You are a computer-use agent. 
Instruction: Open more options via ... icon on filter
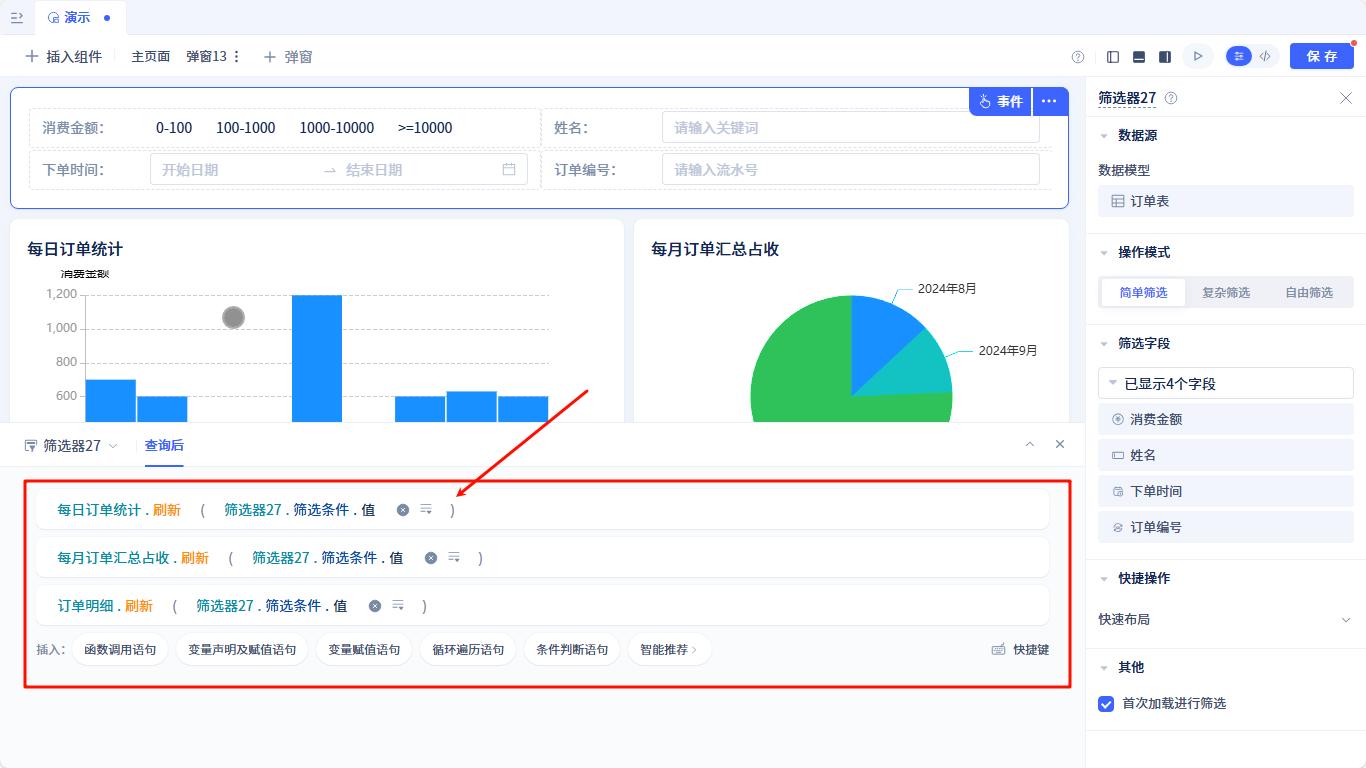click(x=1049, y=101)
